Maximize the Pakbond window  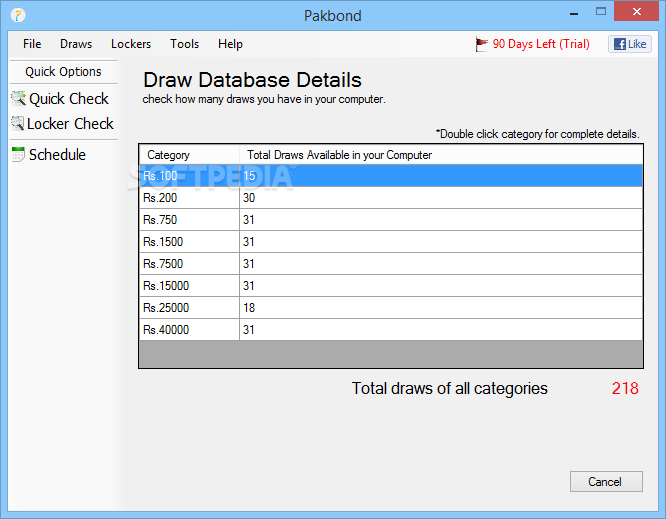pyautogui.click(x=601, y=11)
